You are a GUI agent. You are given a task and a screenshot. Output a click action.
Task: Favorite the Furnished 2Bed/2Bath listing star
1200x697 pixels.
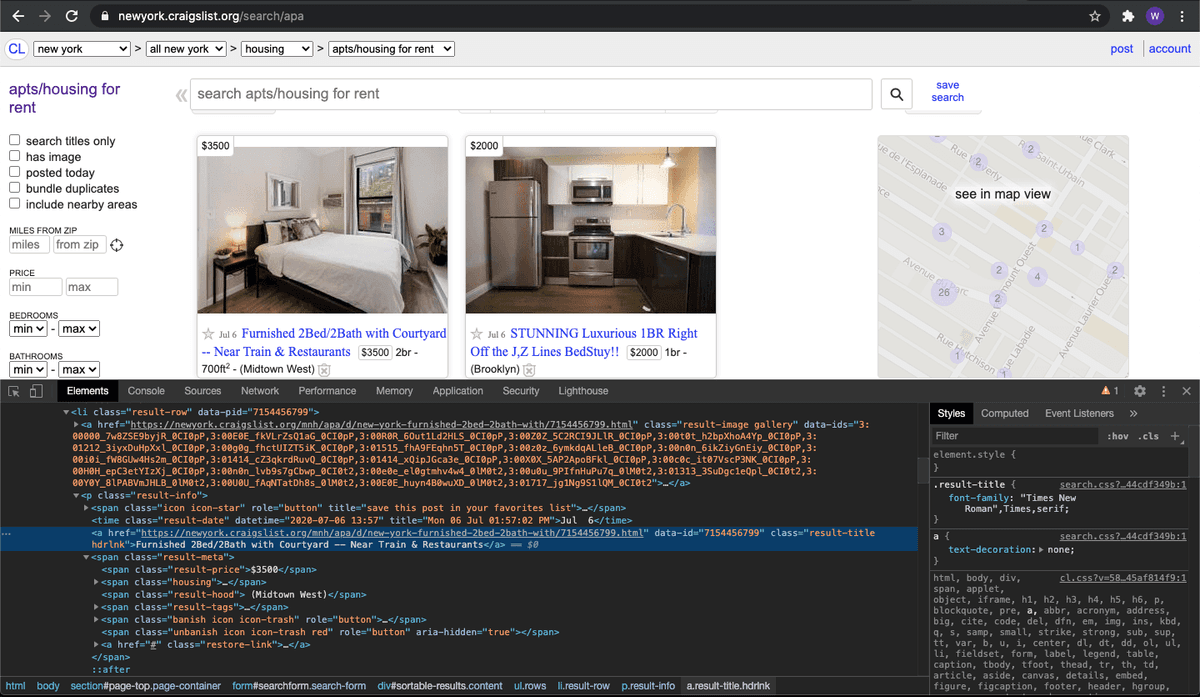[x=208, y=334]
